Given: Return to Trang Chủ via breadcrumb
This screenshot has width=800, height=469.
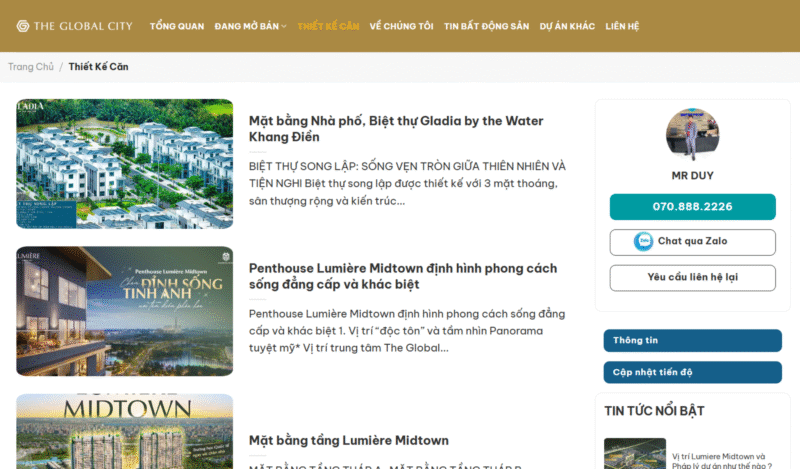Looking at the screenshot, I should pyautogui.click(x=31, y=67).
